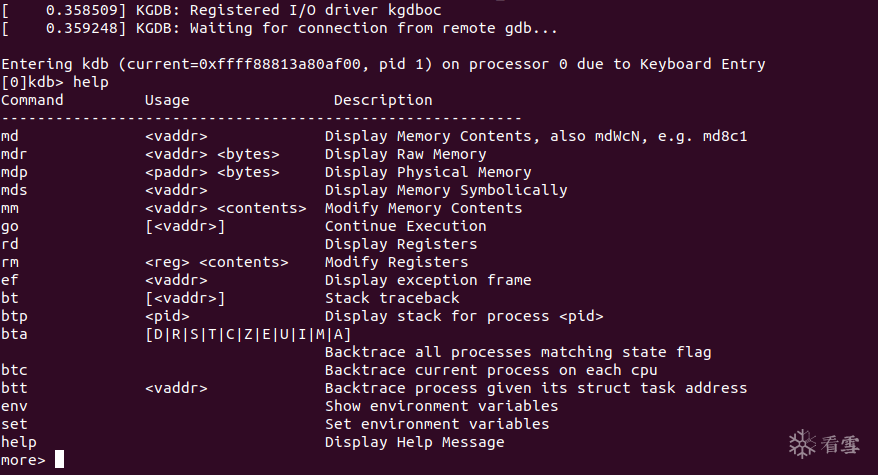Click the "mdp" command entry
This screenshot has width=878, height=475.
[x=14, y=172]
